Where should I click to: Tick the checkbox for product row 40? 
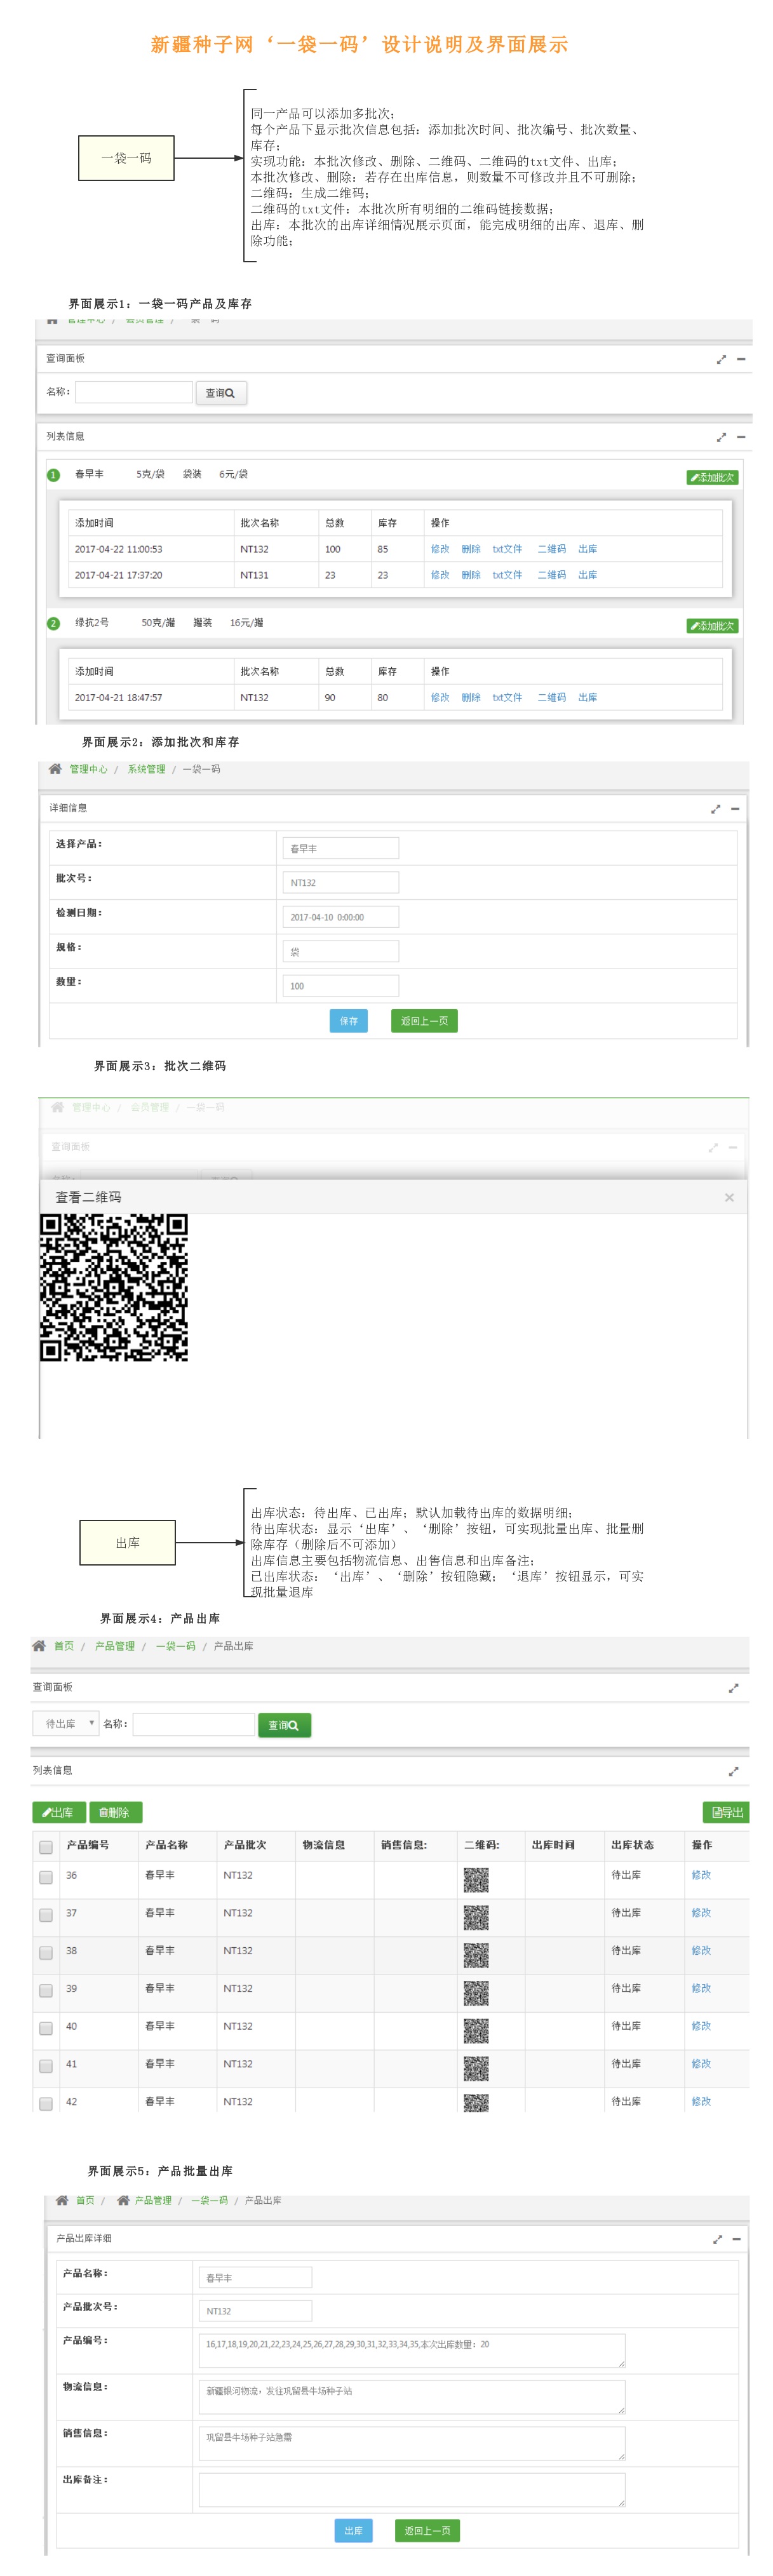46,2027
